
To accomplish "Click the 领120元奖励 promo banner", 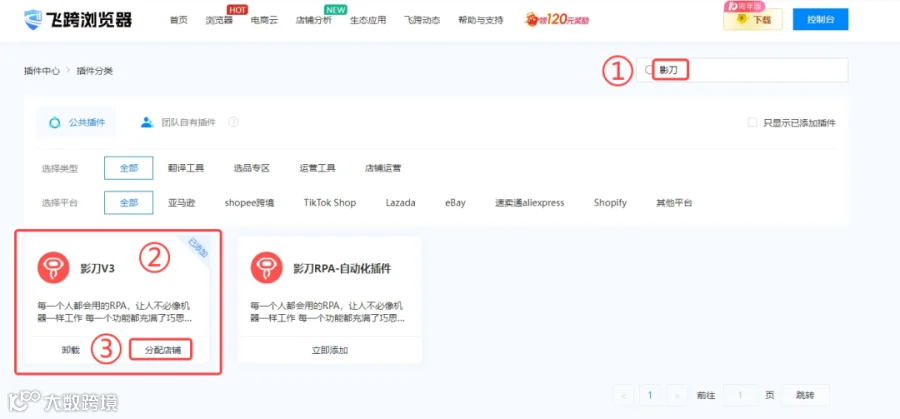I will click(556, 20).
